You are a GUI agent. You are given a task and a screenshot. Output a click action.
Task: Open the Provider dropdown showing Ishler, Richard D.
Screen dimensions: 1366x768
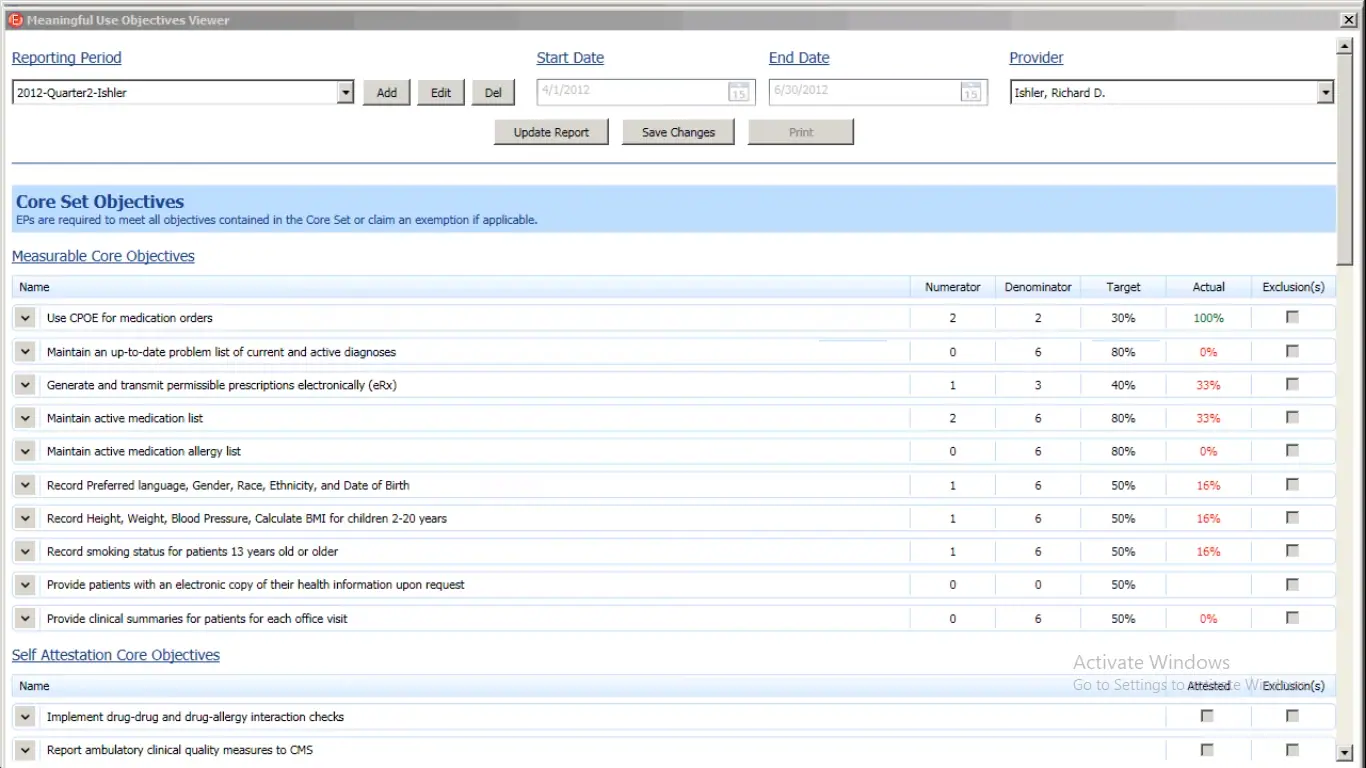click(1325, 91)
